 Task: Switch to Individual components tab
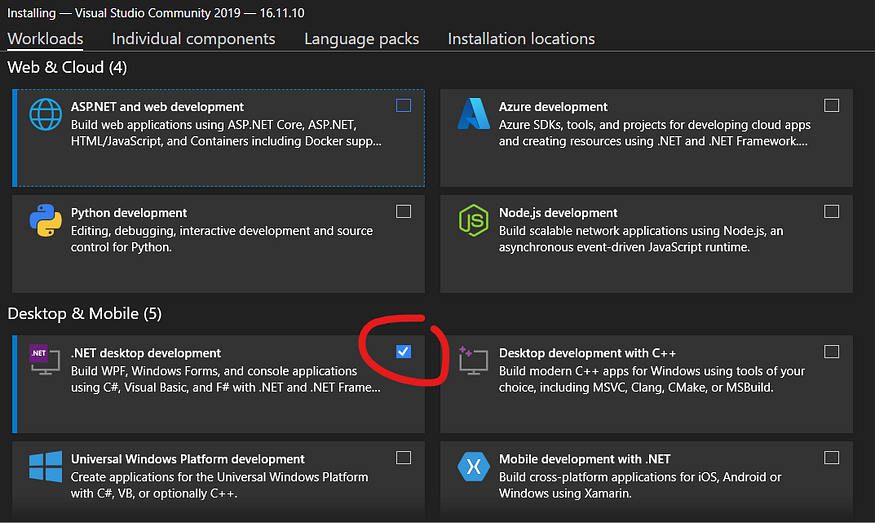pyautogui.click(x=193, y=39)
